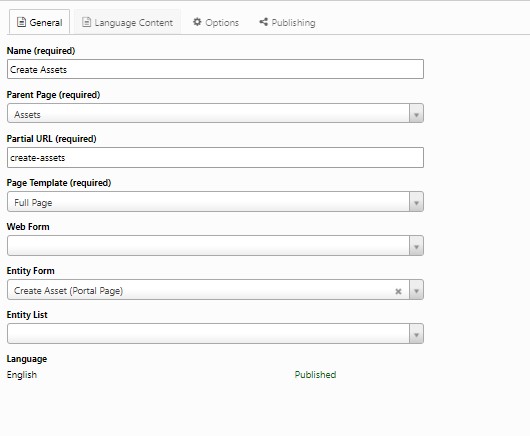
Task: Open the Web Form dropdown arrow
Action: click(x=416, y=246)
